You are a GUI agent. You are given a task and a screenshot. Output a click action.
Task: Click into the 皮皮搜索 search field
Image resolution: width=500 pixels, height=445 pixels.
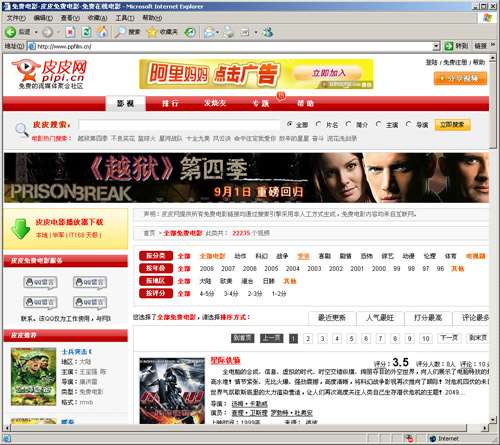[x=179, y=125]
